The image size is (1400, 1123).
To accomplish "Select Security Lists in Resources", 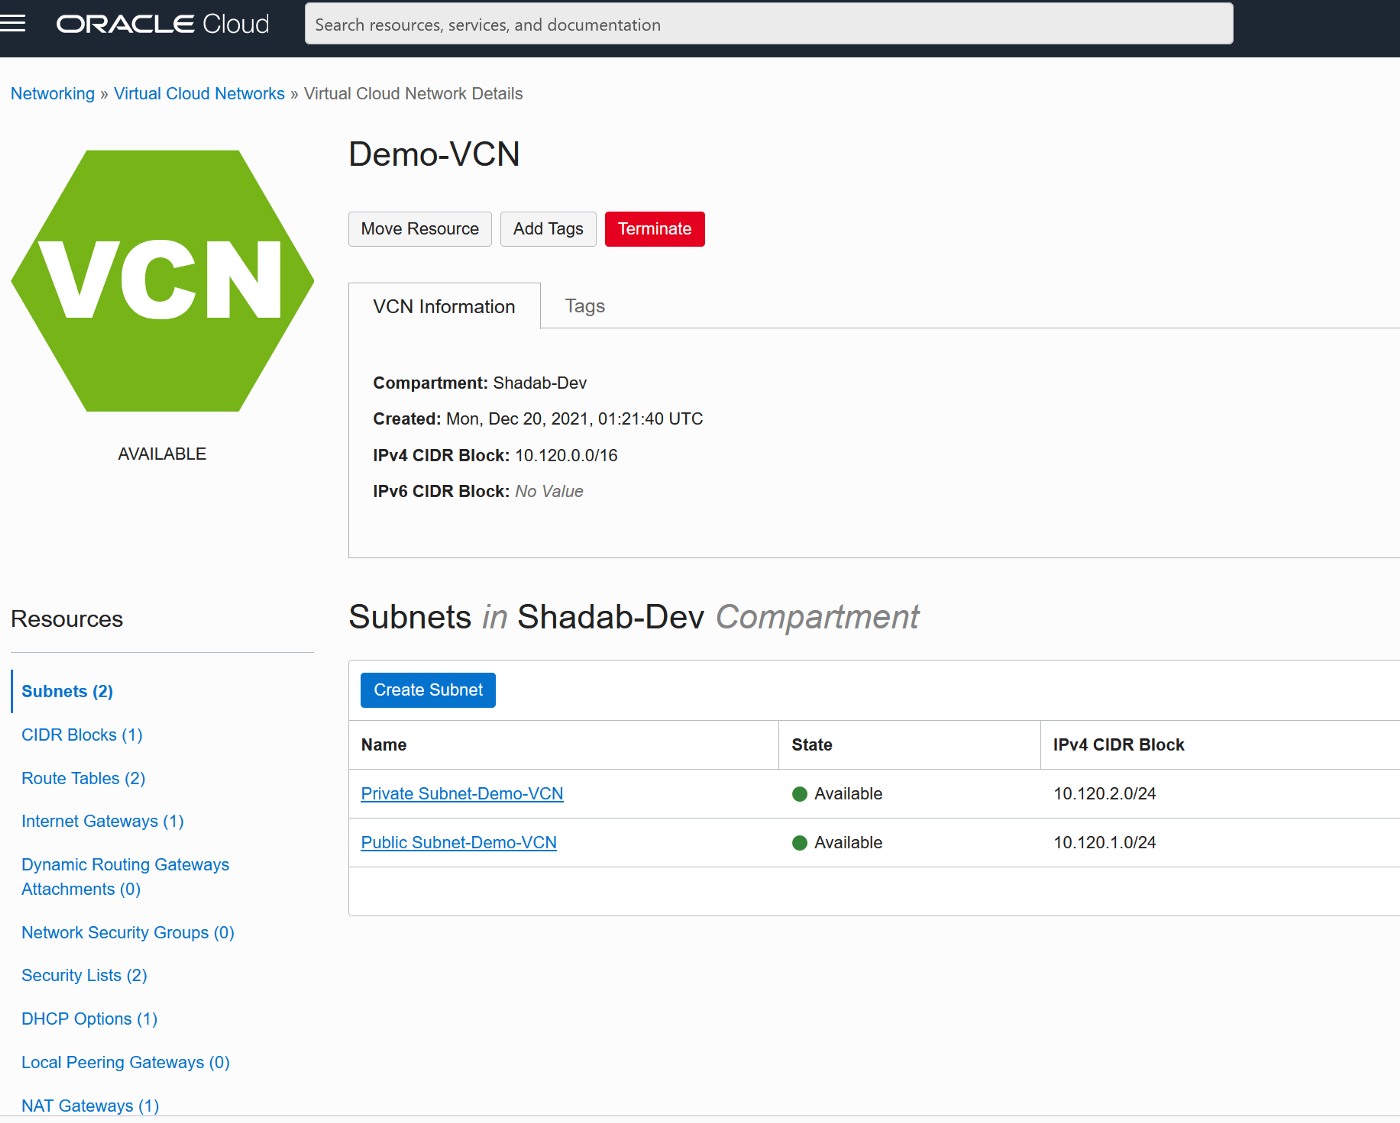I will [84, 975].
